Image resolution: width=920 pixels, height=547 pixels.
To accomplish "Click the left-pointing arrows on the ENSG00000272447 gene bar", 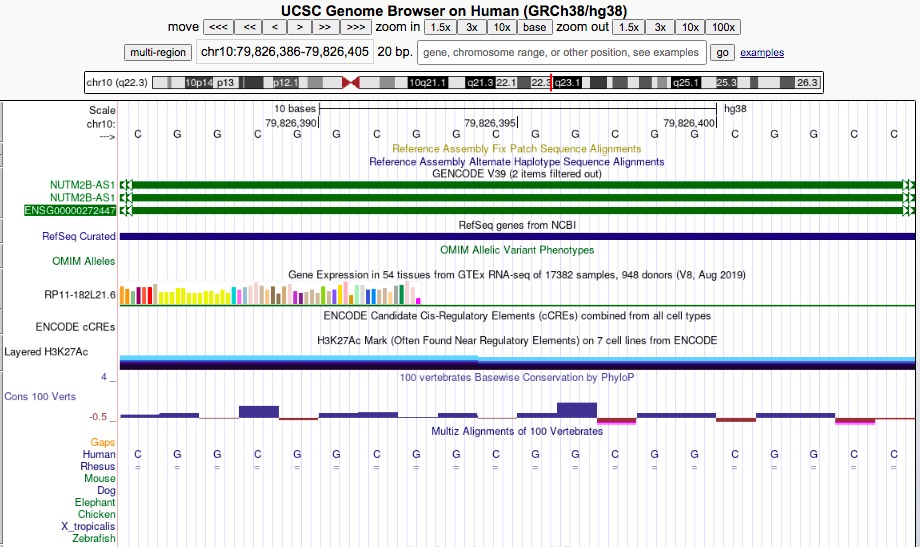I will [126, 210].
